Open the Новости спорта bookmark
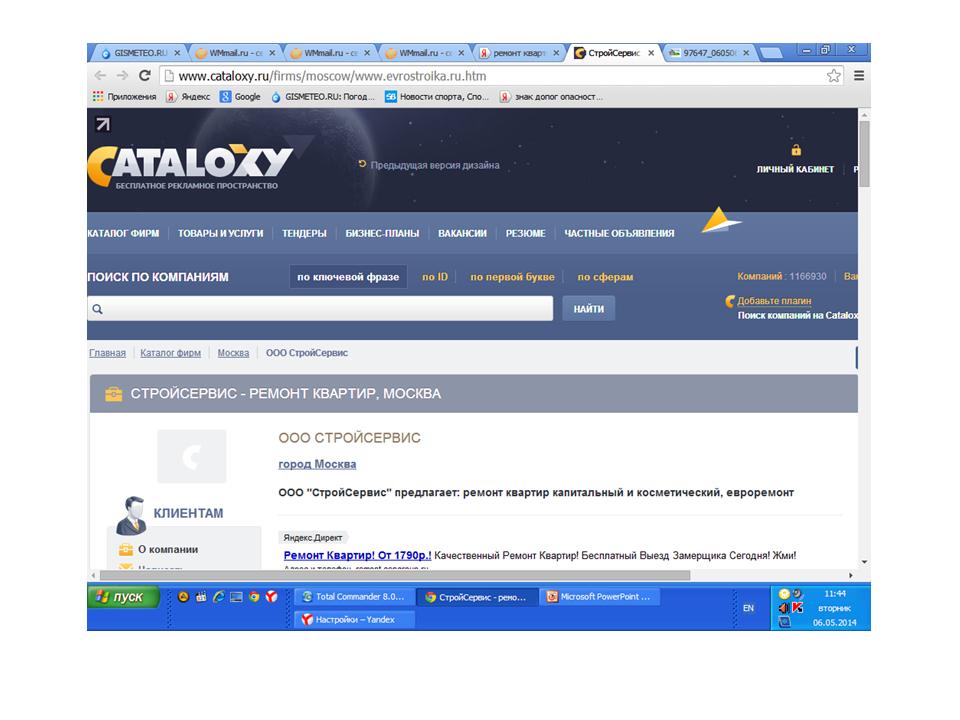Viewport: 960px width, 720px height. pyautogui.click(x=437, y=97)
